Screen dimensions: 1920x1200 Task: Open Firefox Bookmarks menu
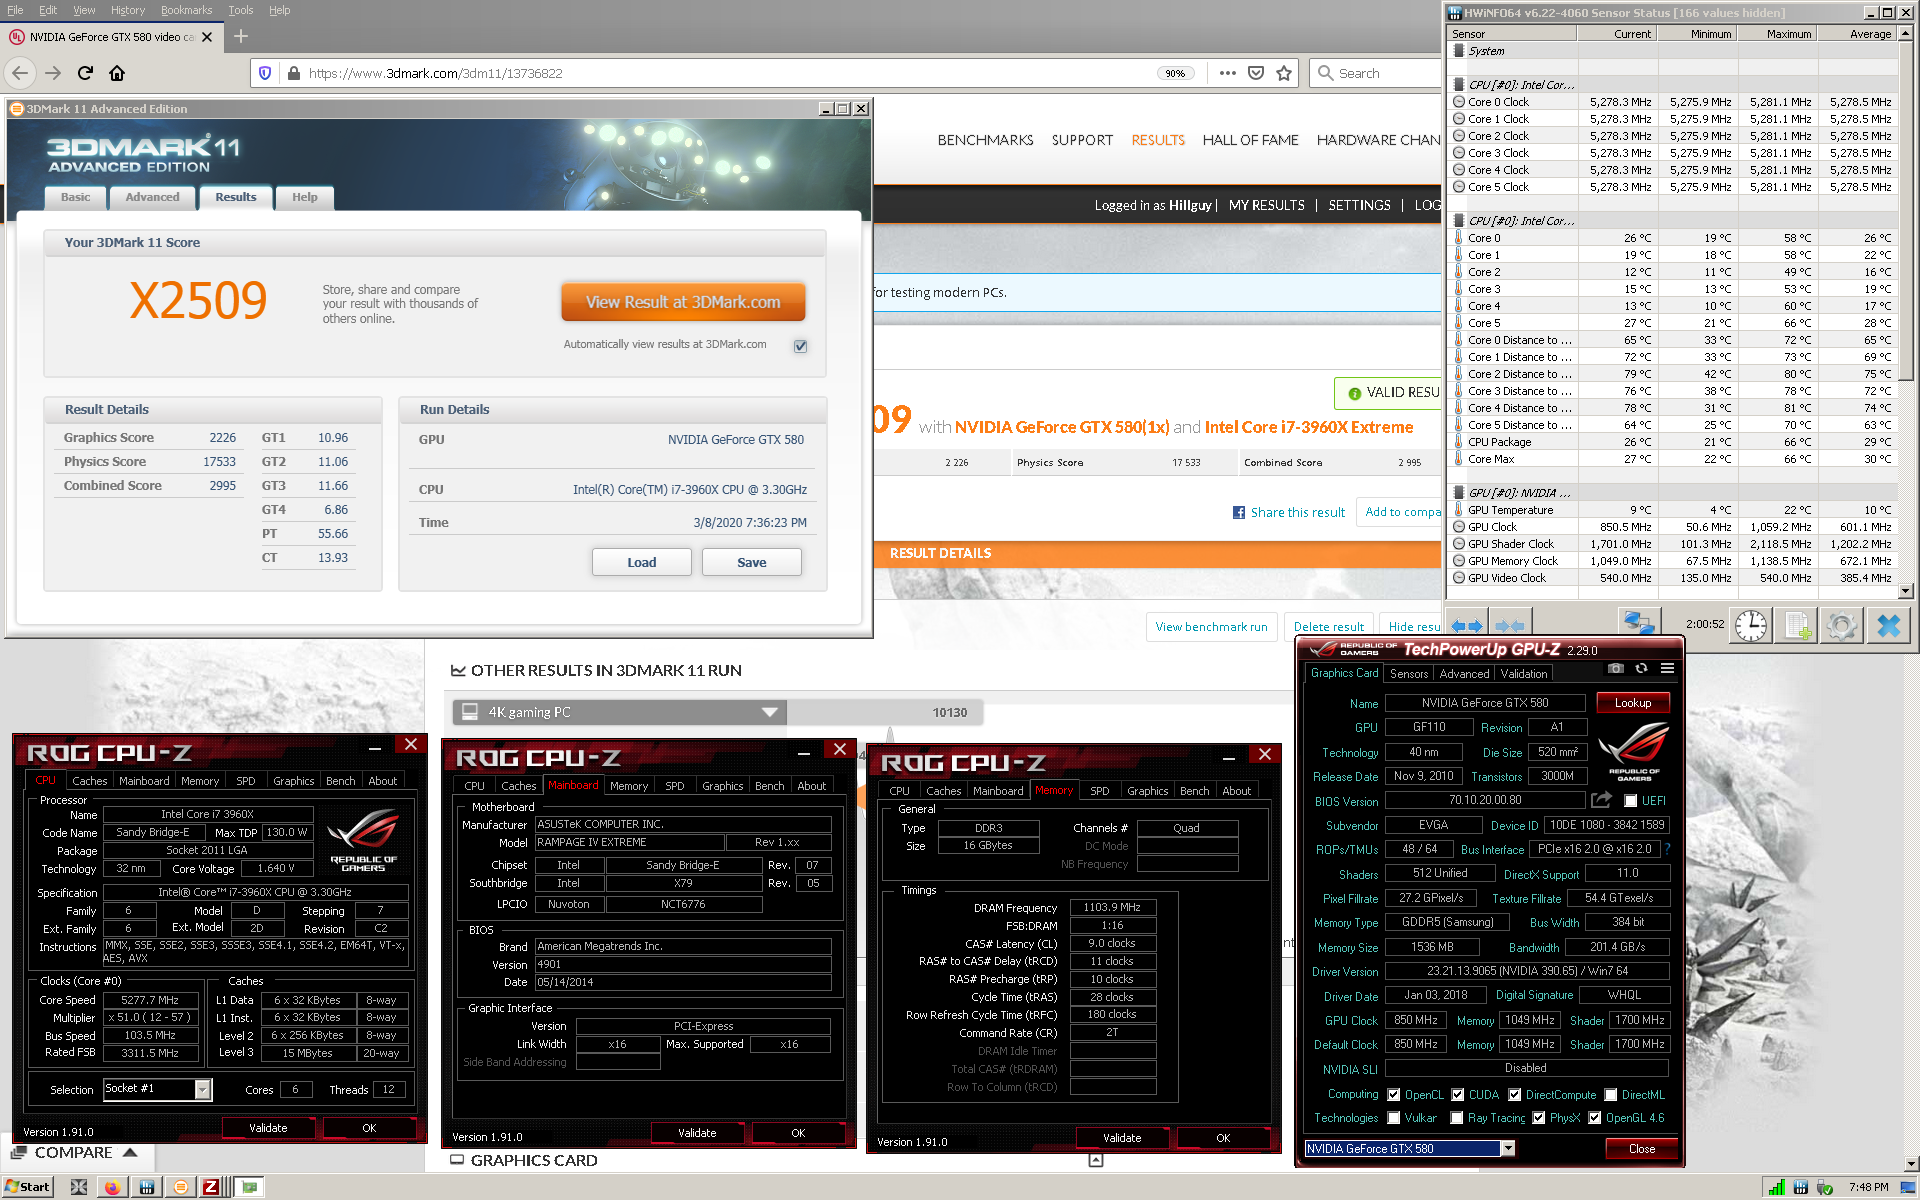[x=186, y=10]
